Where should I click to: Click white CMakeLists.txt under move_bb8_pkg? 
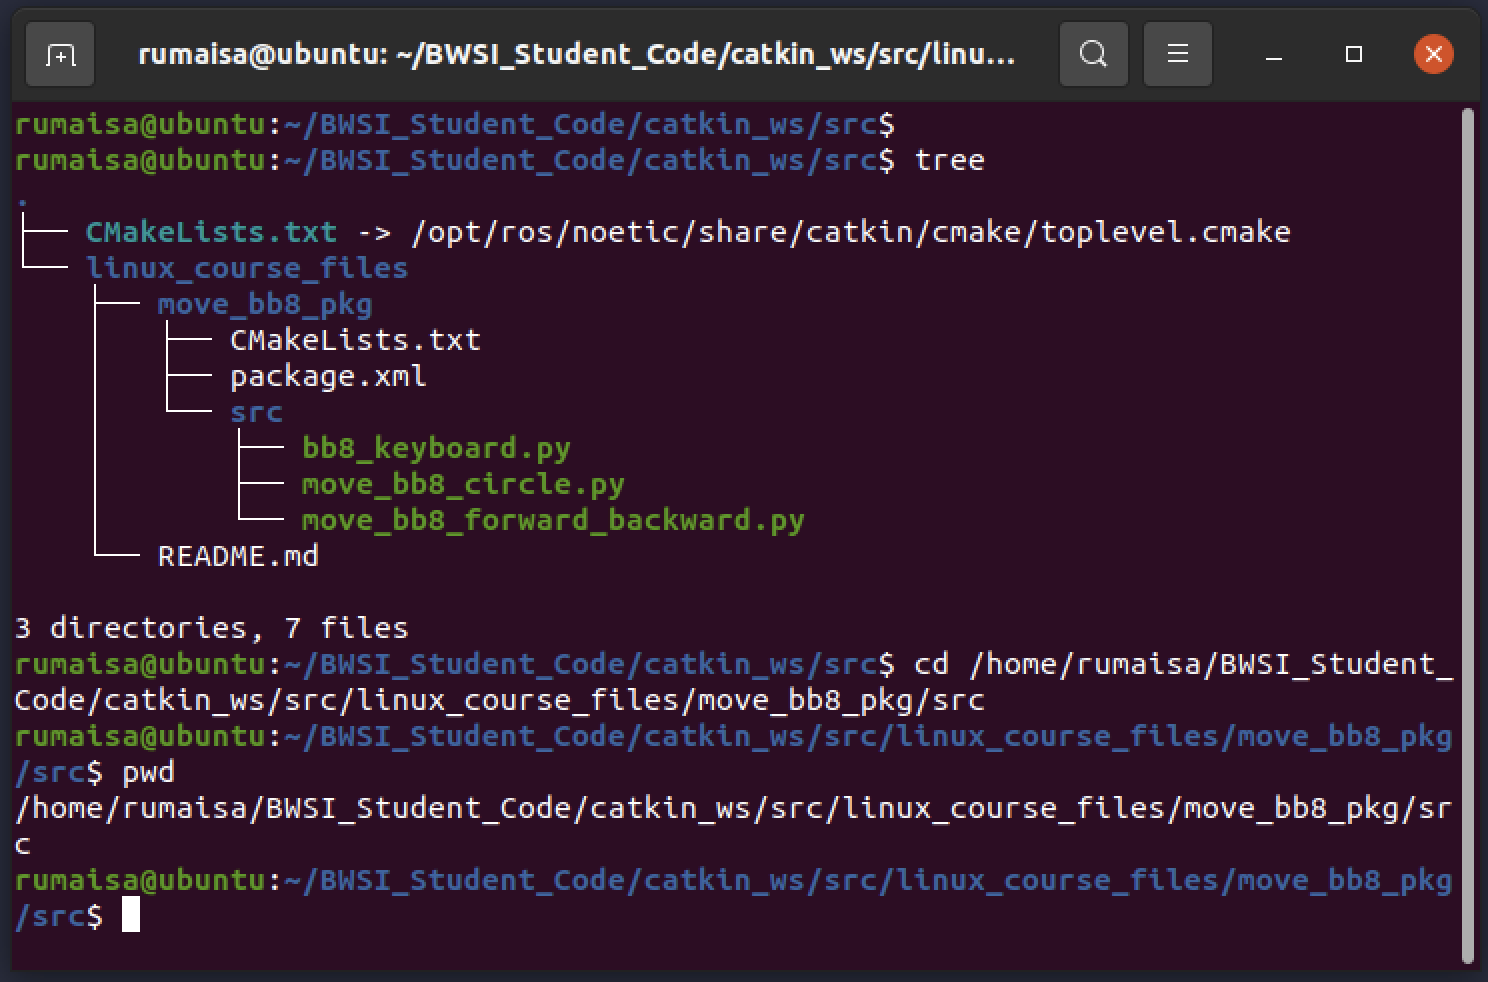[355, 340]
